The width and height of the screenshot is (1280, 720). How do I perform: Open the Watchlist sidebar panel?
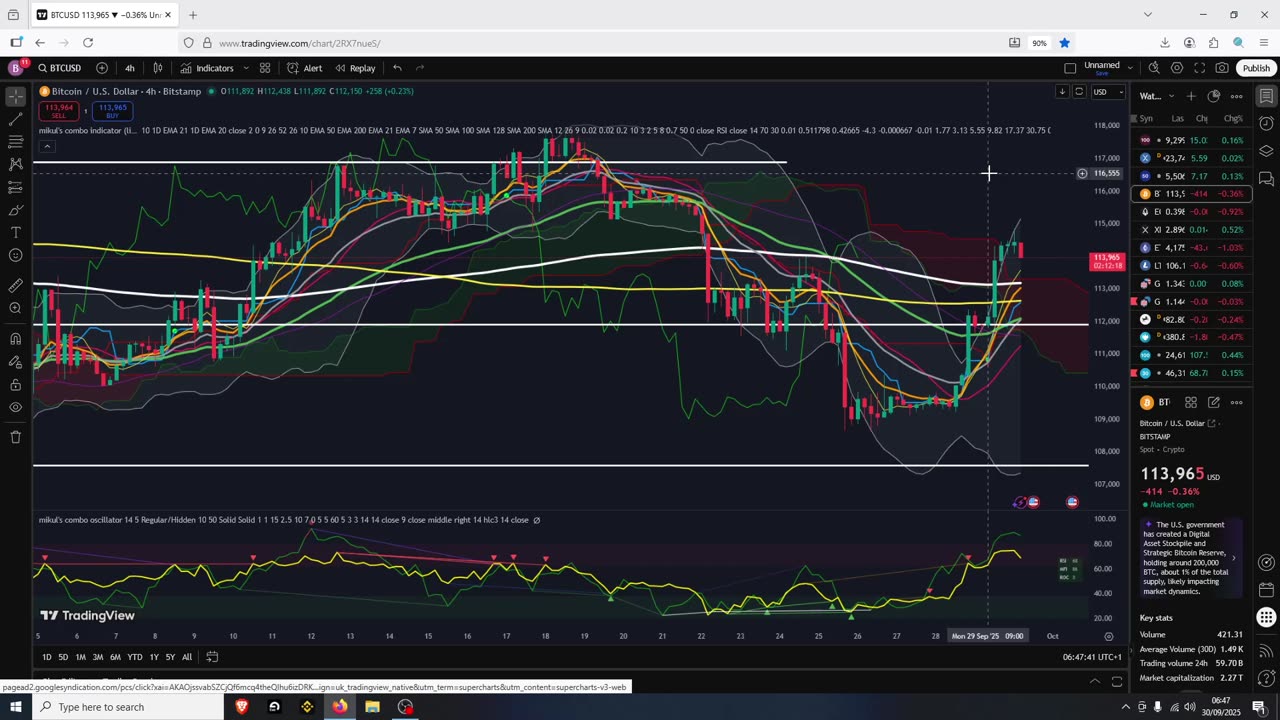[1266, 96]
